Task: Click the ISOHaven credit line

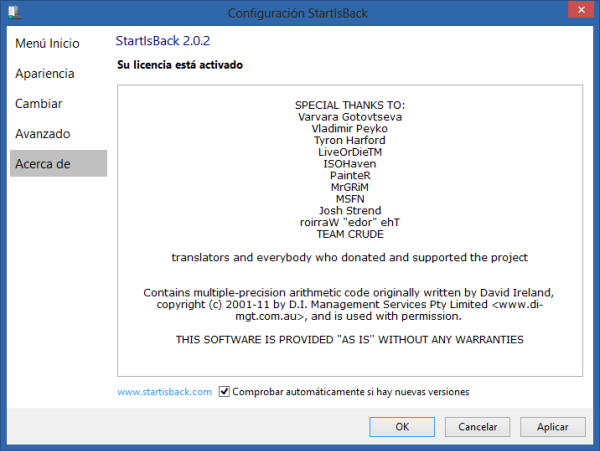Action: pos(350,164)
